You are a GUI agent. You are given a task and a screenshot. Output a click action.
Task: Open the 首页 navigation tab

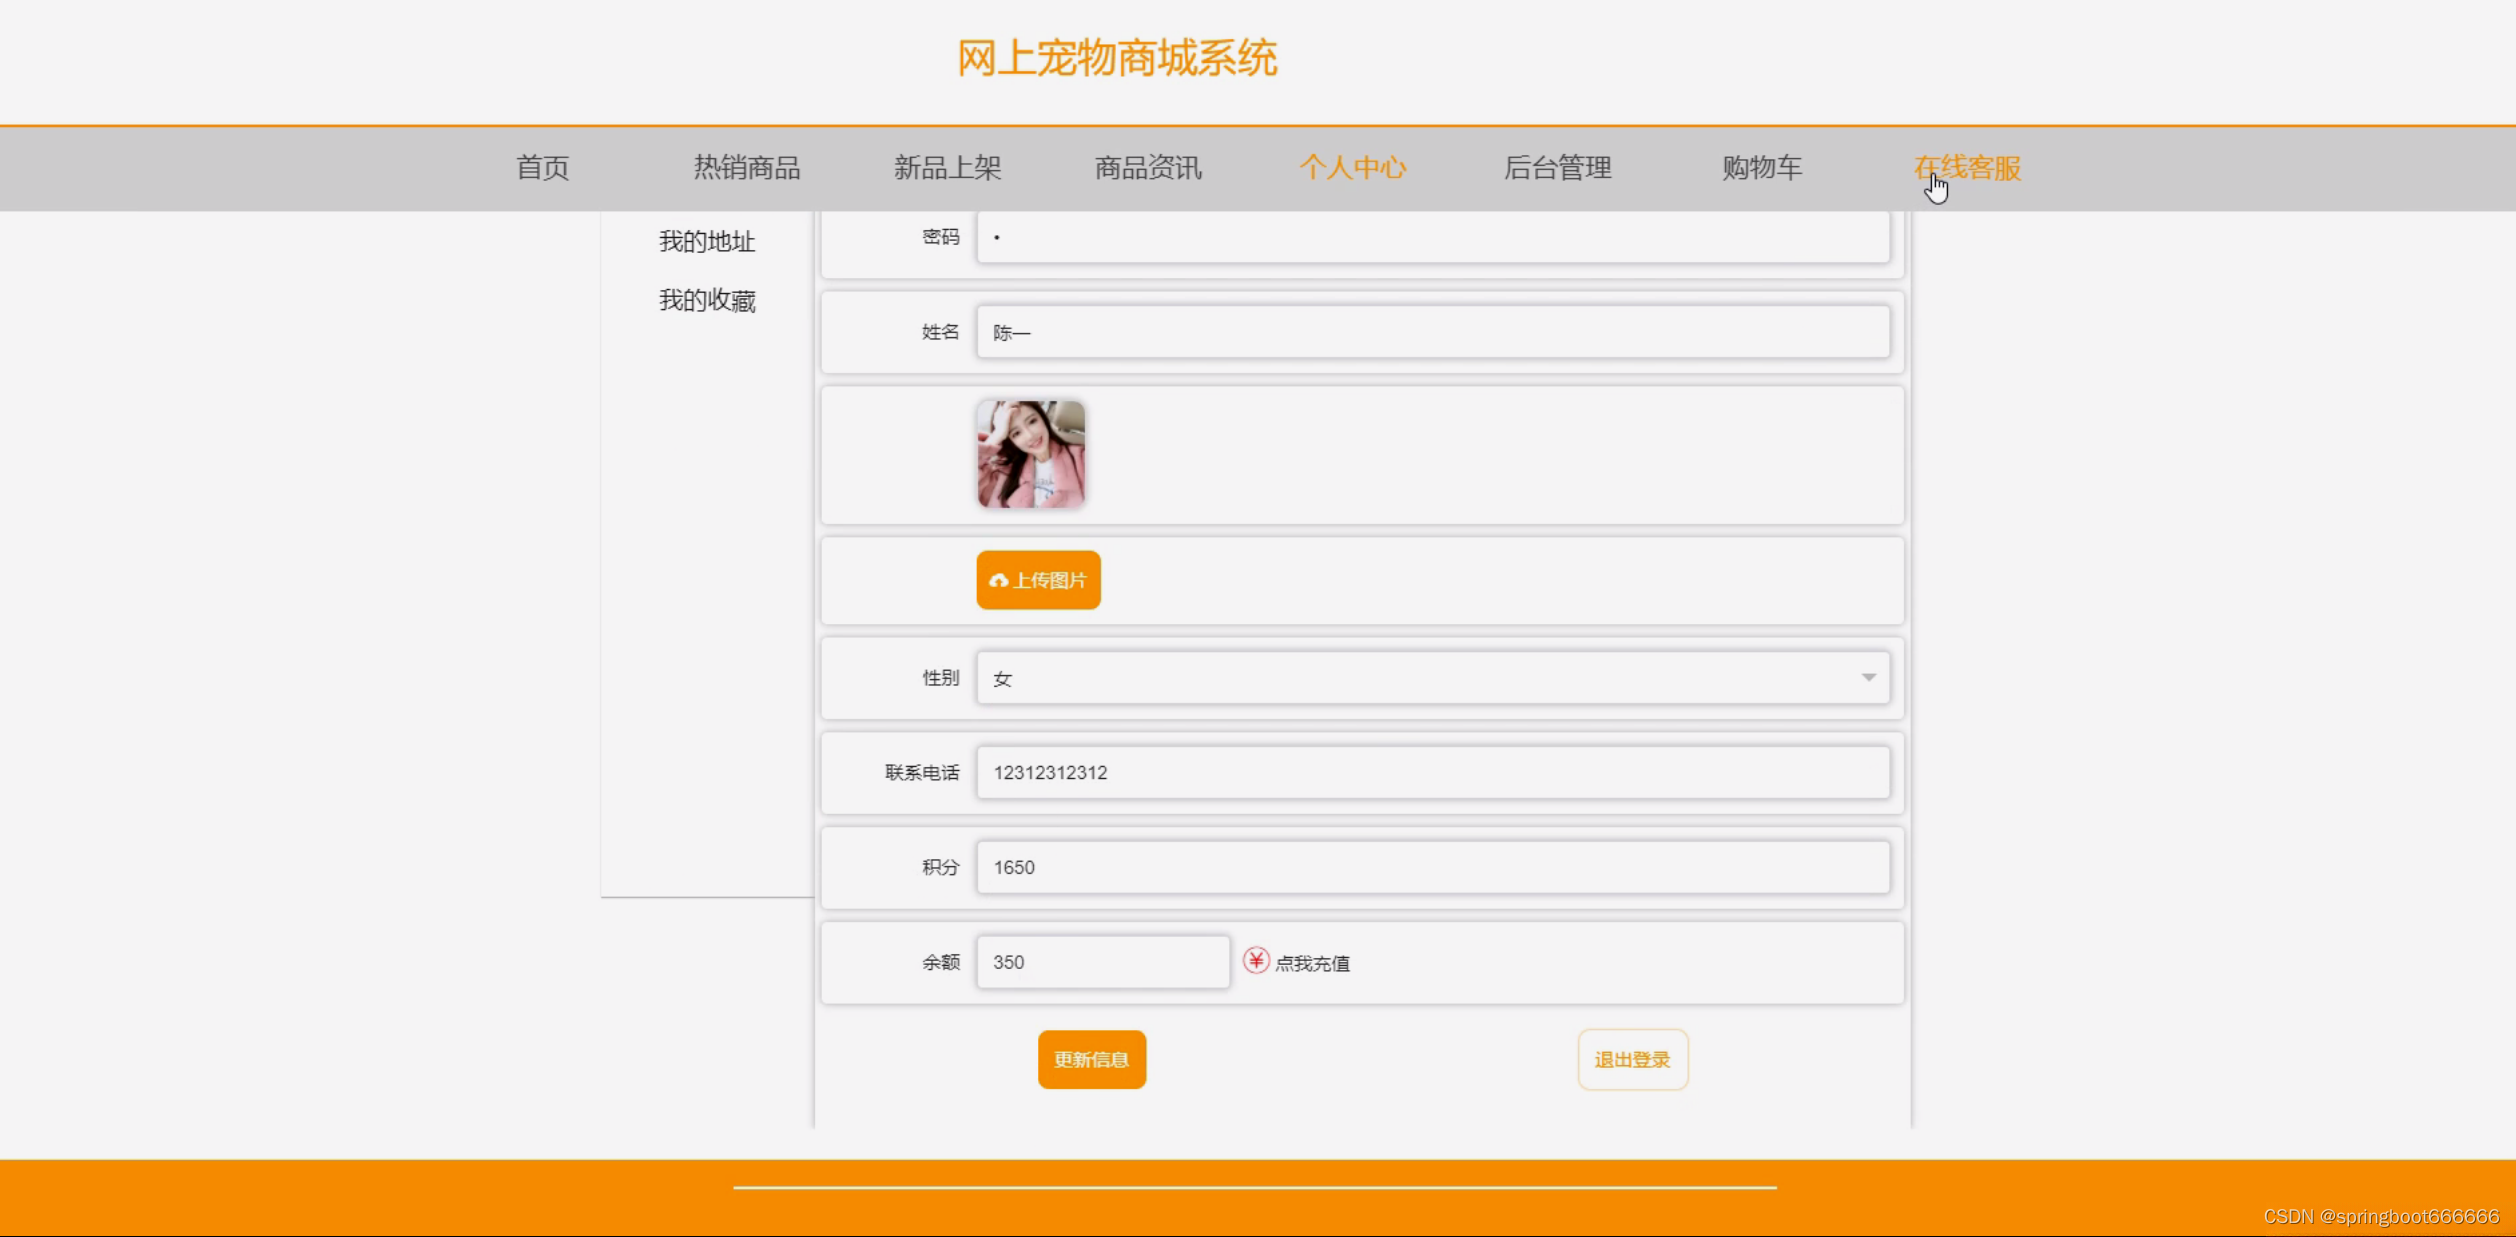pyautogui.click(x=542, y=168)
